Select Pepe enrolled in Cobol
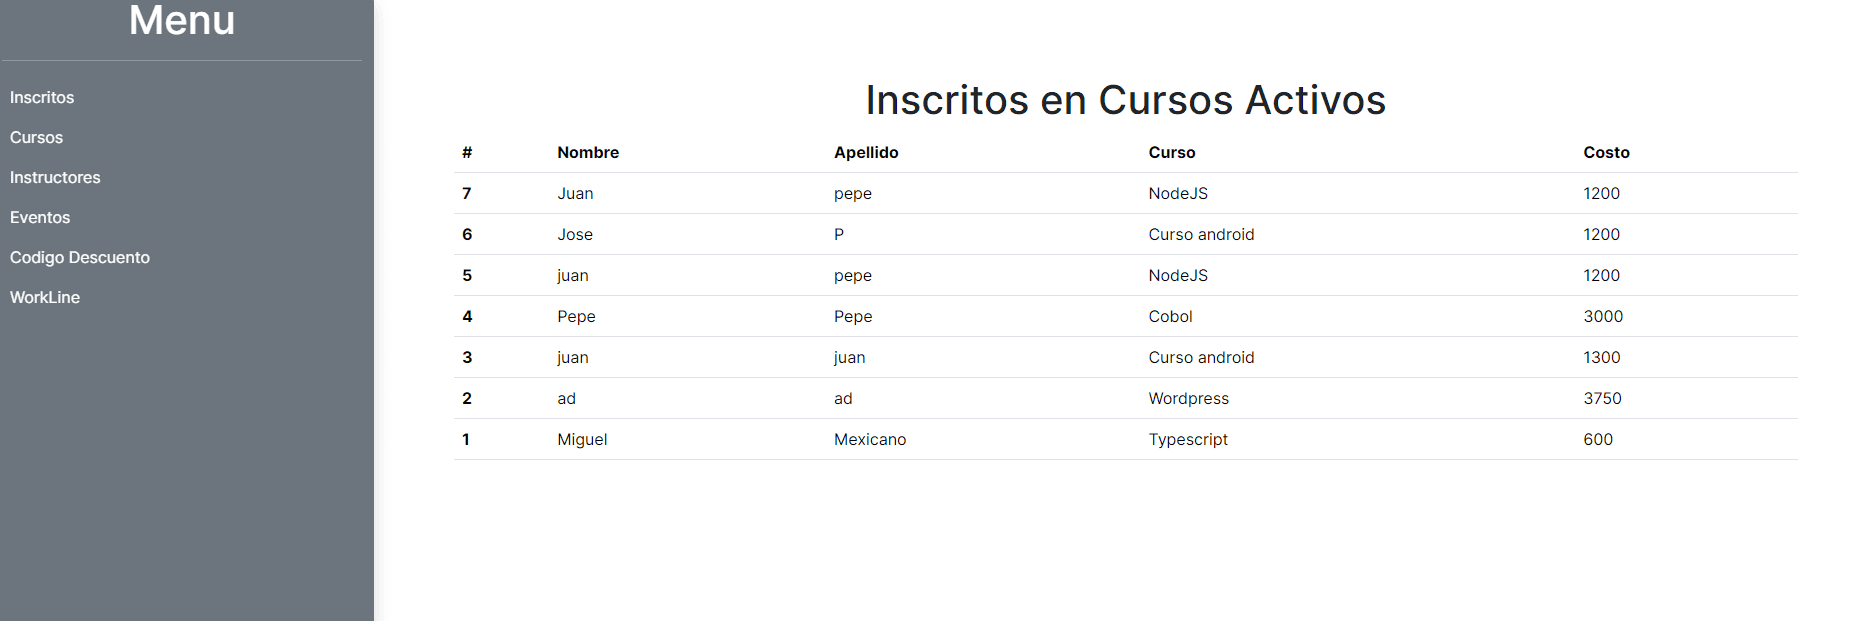The image size is (1864, 621). (576, 316)
